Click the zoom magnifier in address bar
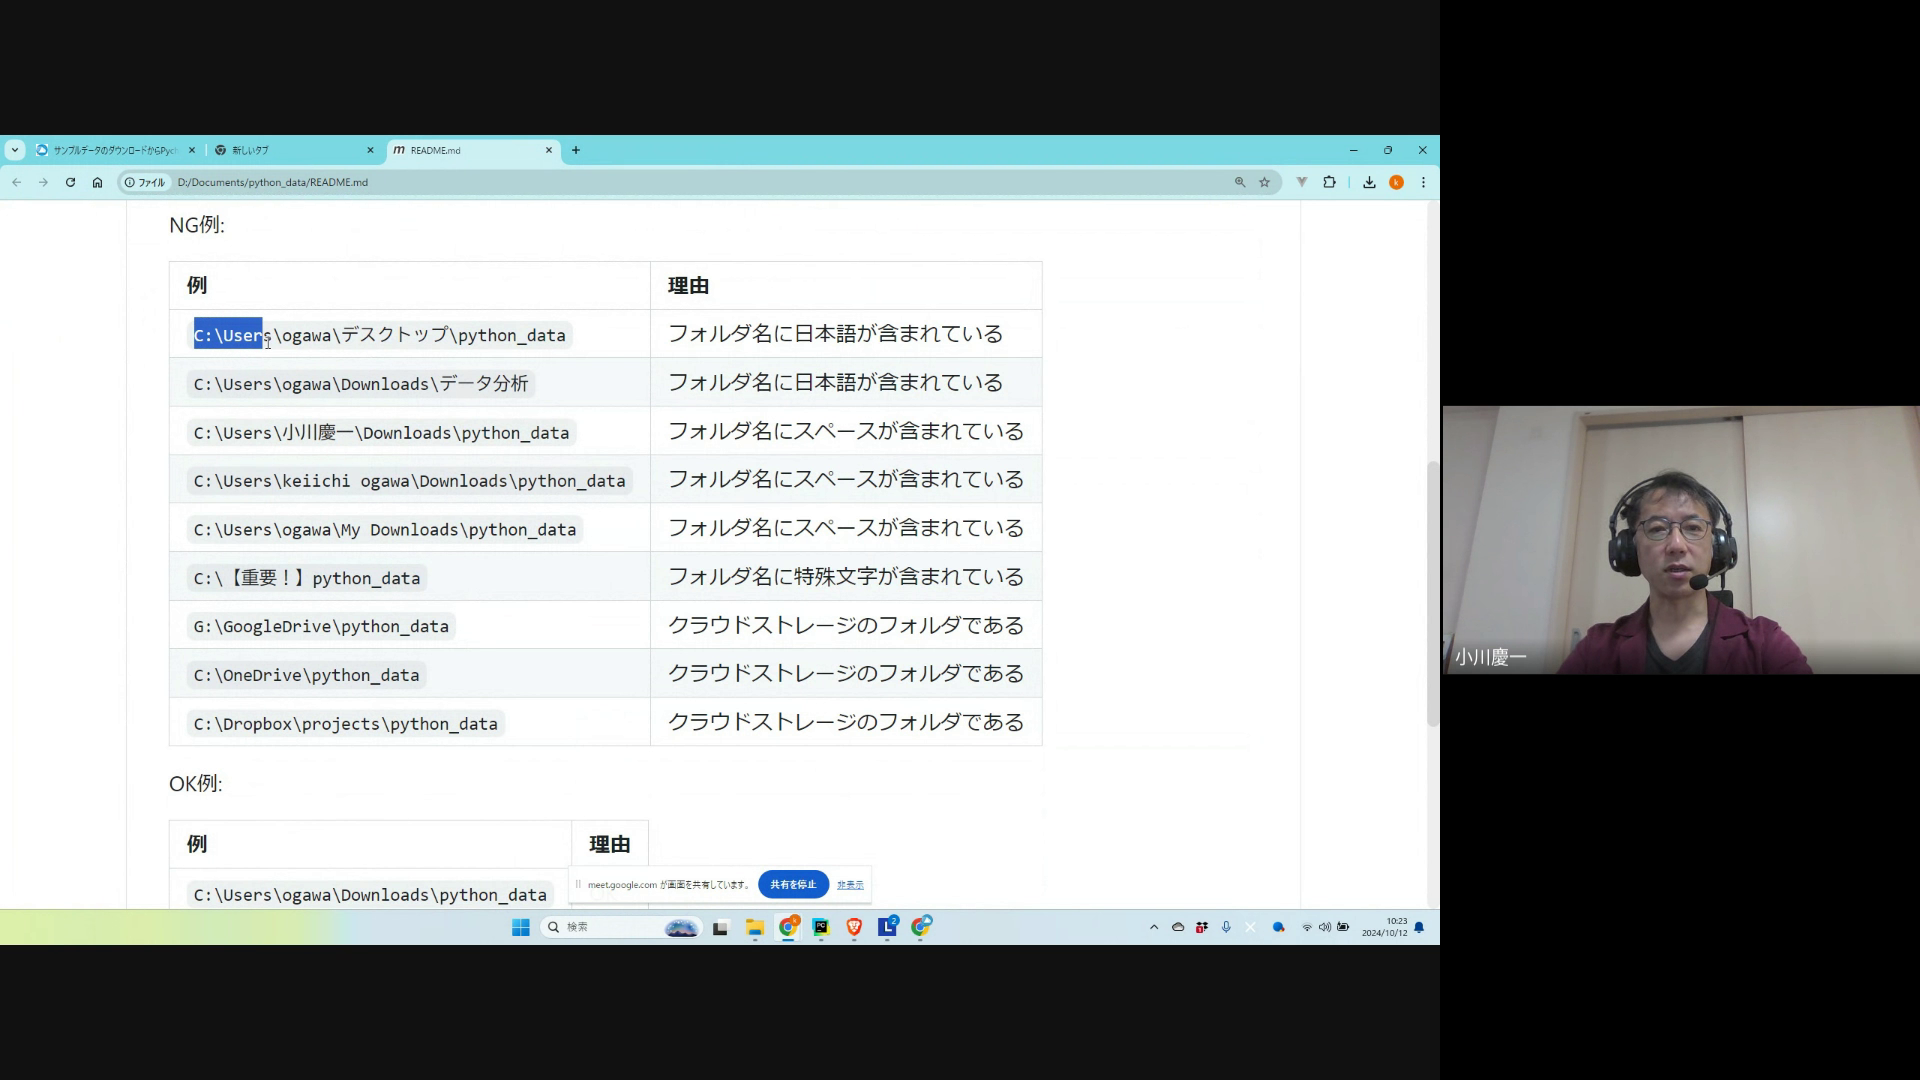The width and height of the screenshot is (1920, 1080). (1240, 182)
